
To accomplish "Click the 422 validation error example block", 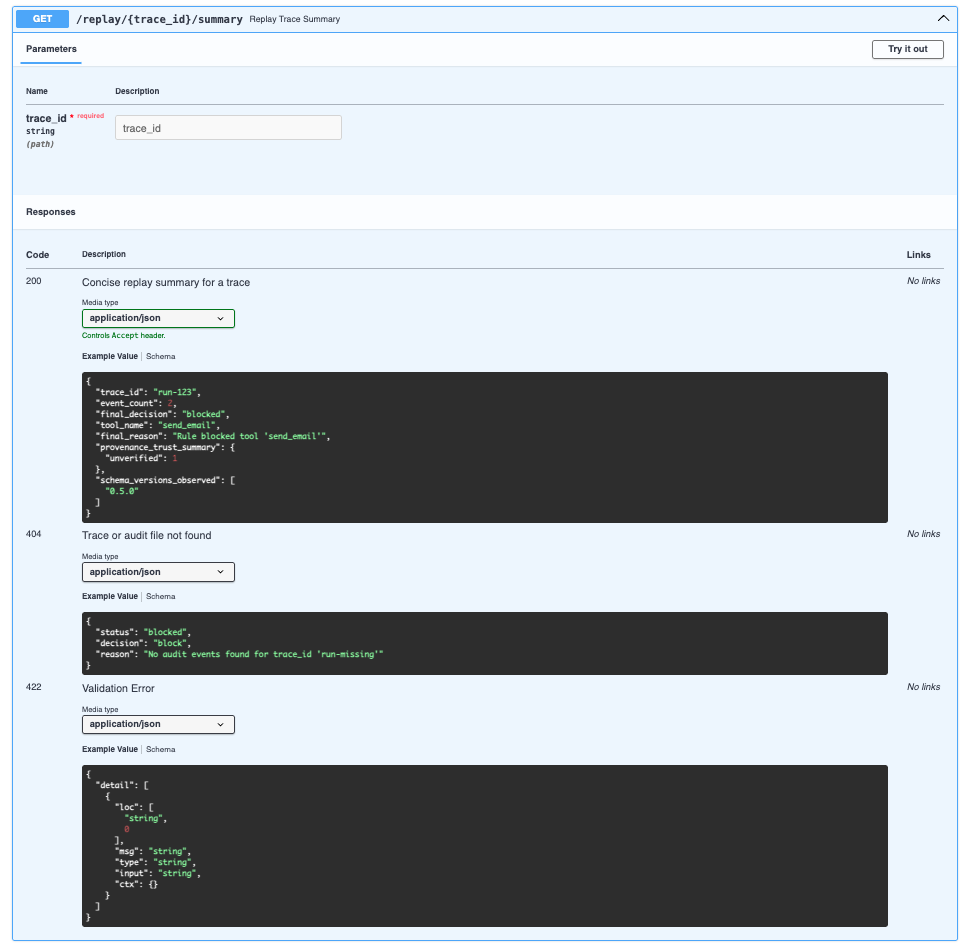I will 485,846.
